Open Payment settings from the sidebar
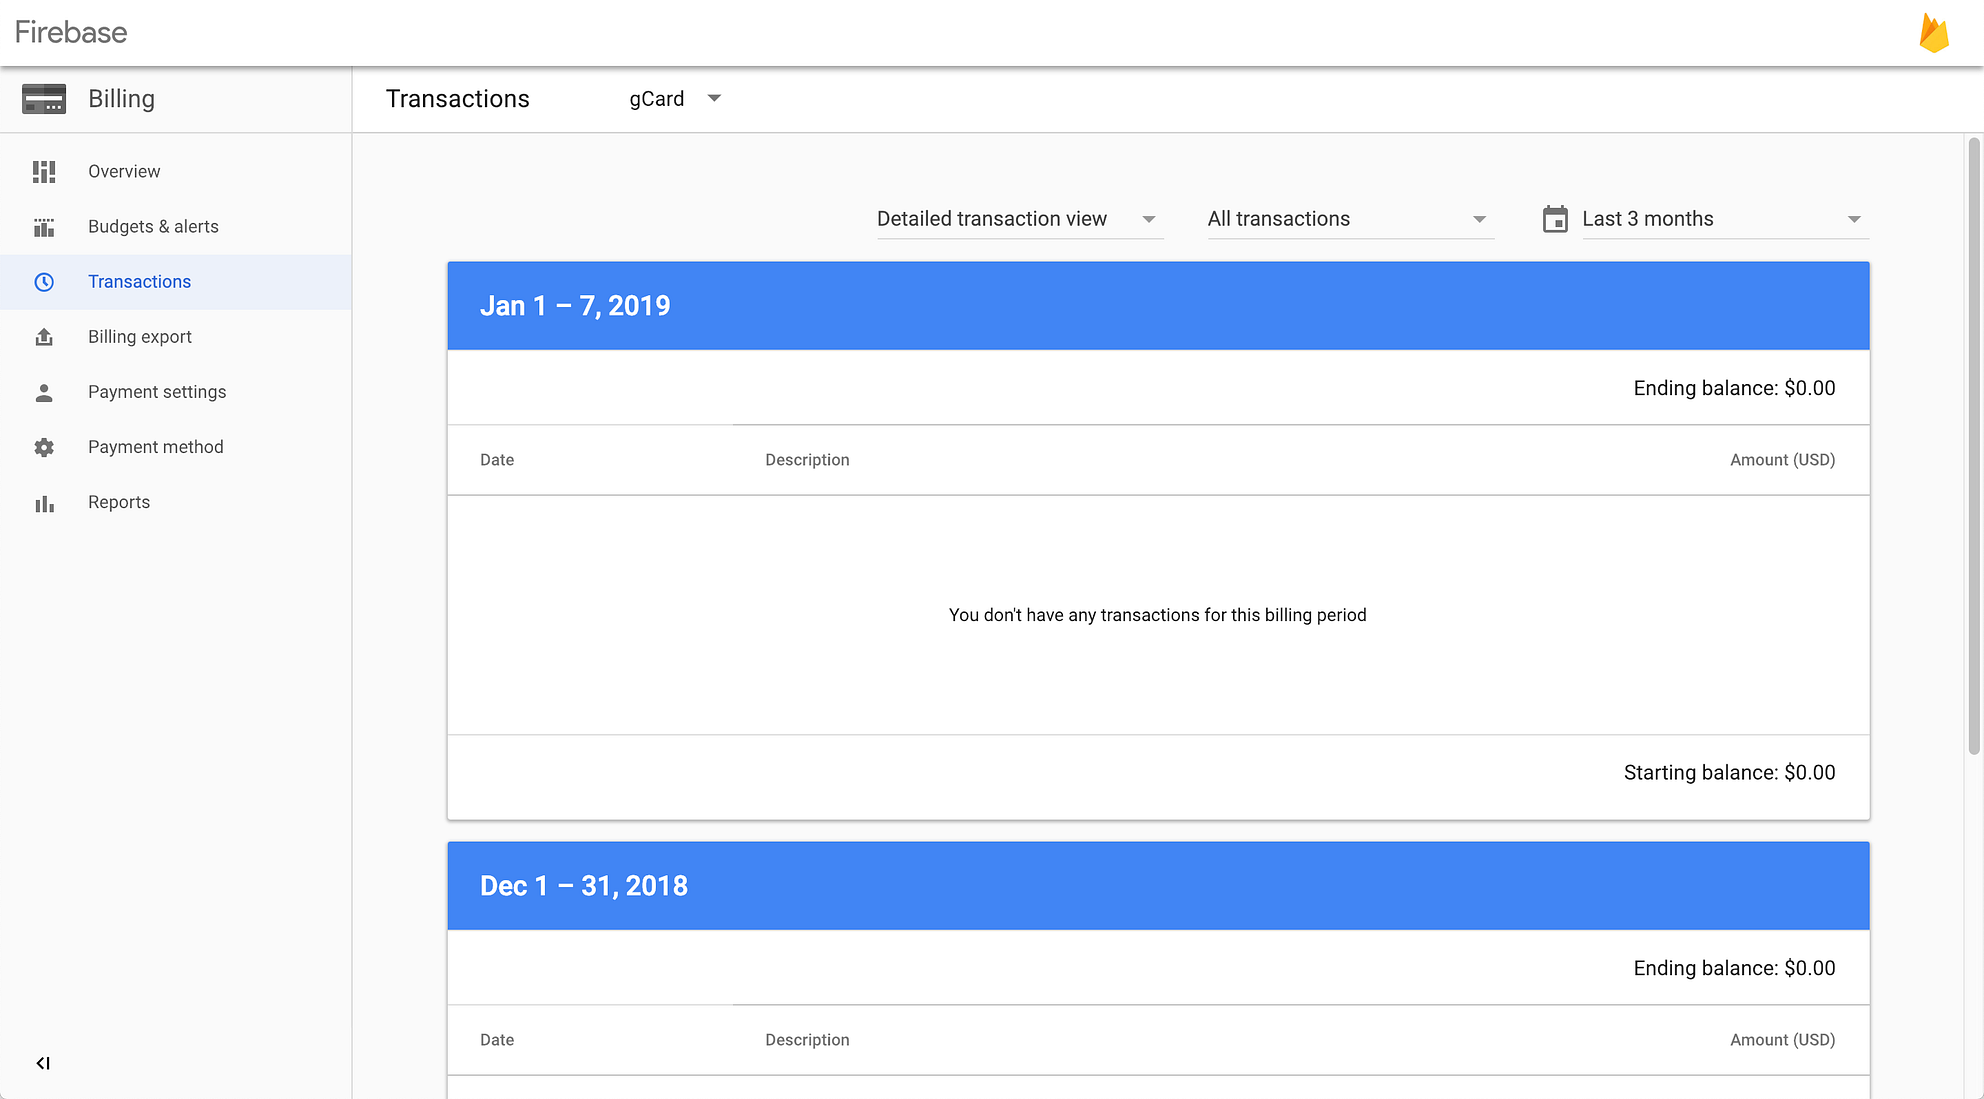Image resolution: width=1984 pixels, height=1099 pixels. (157, 391)
